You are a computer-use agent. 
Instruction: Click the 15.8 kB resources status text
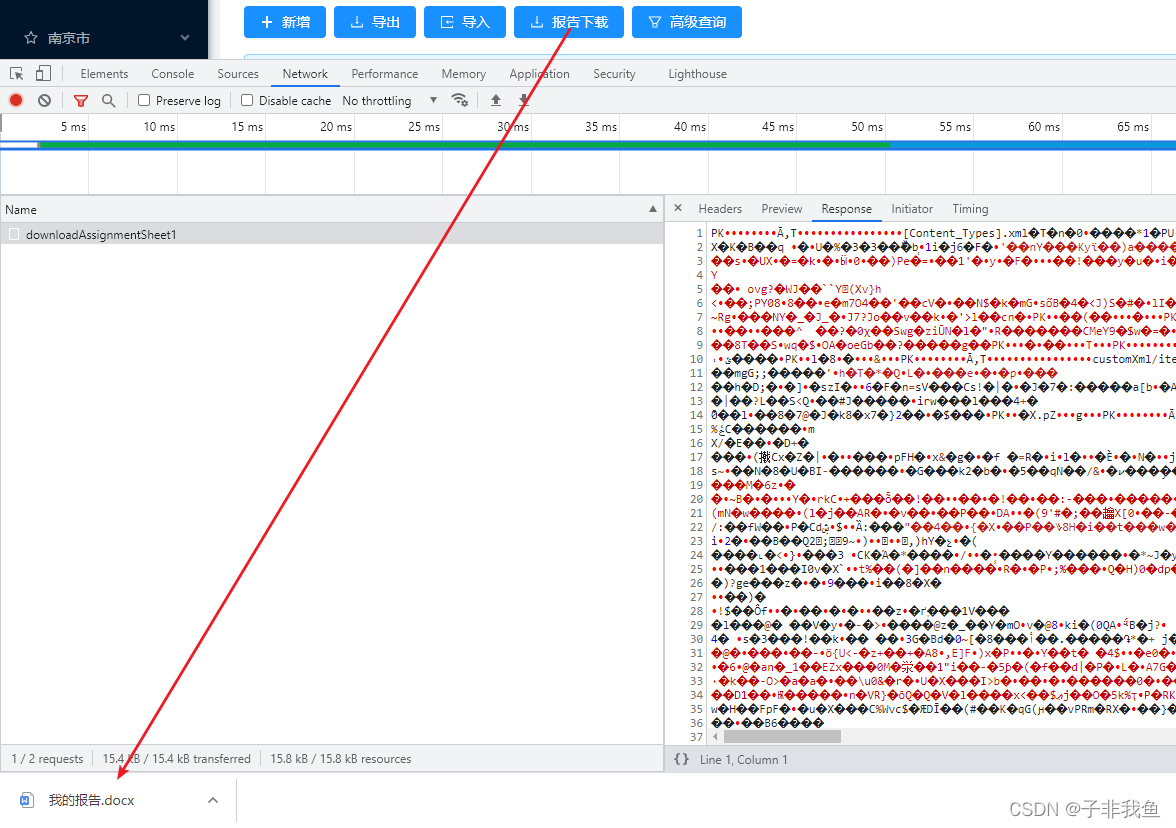[340, 759]
